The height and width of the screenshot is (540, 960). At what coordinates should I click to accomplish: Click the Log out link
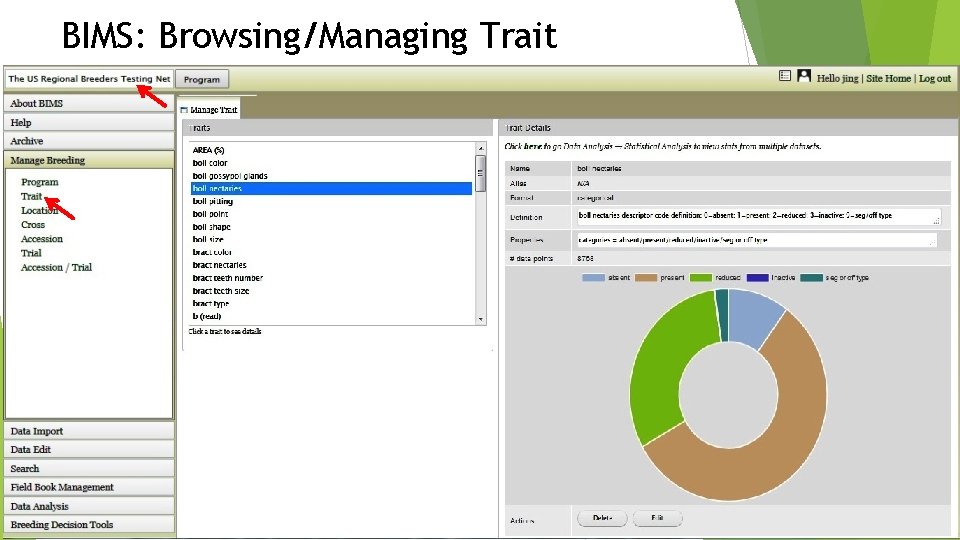[x=935, y=78]
